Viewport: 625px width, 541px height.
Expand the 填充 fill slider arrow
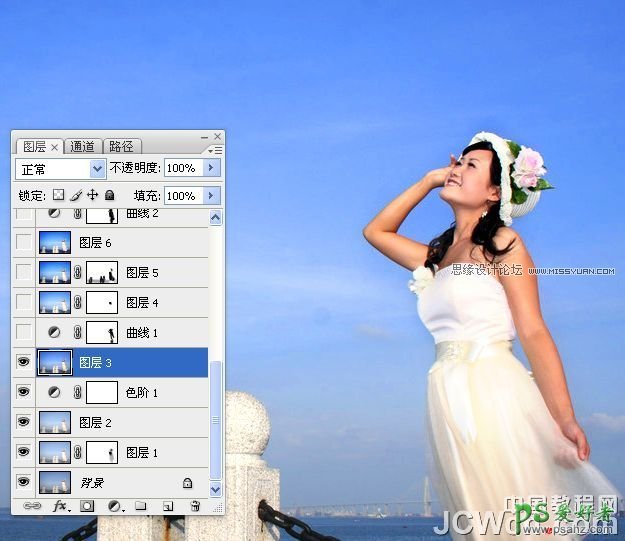pos(211,196)
